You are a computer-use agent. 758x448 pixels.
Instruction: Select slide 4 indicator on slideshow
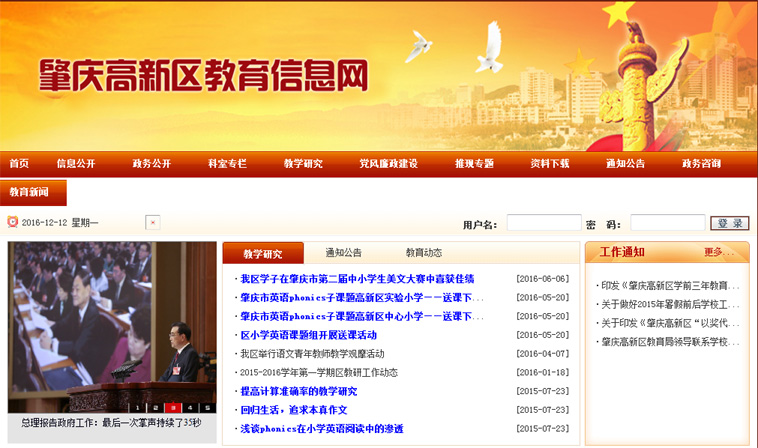coord(189,408)
